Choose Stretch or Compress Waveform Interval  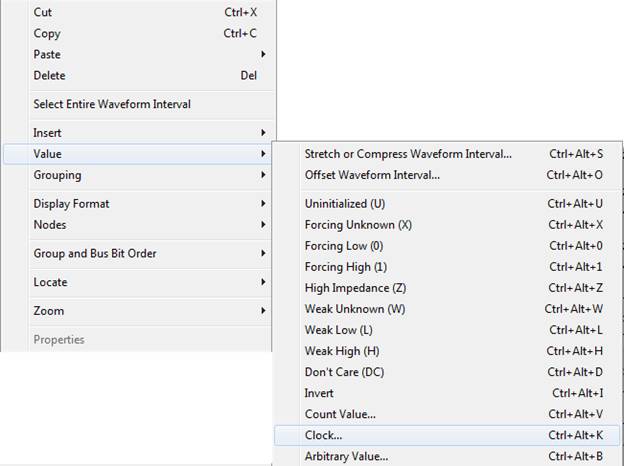click(x=408, y=154)
